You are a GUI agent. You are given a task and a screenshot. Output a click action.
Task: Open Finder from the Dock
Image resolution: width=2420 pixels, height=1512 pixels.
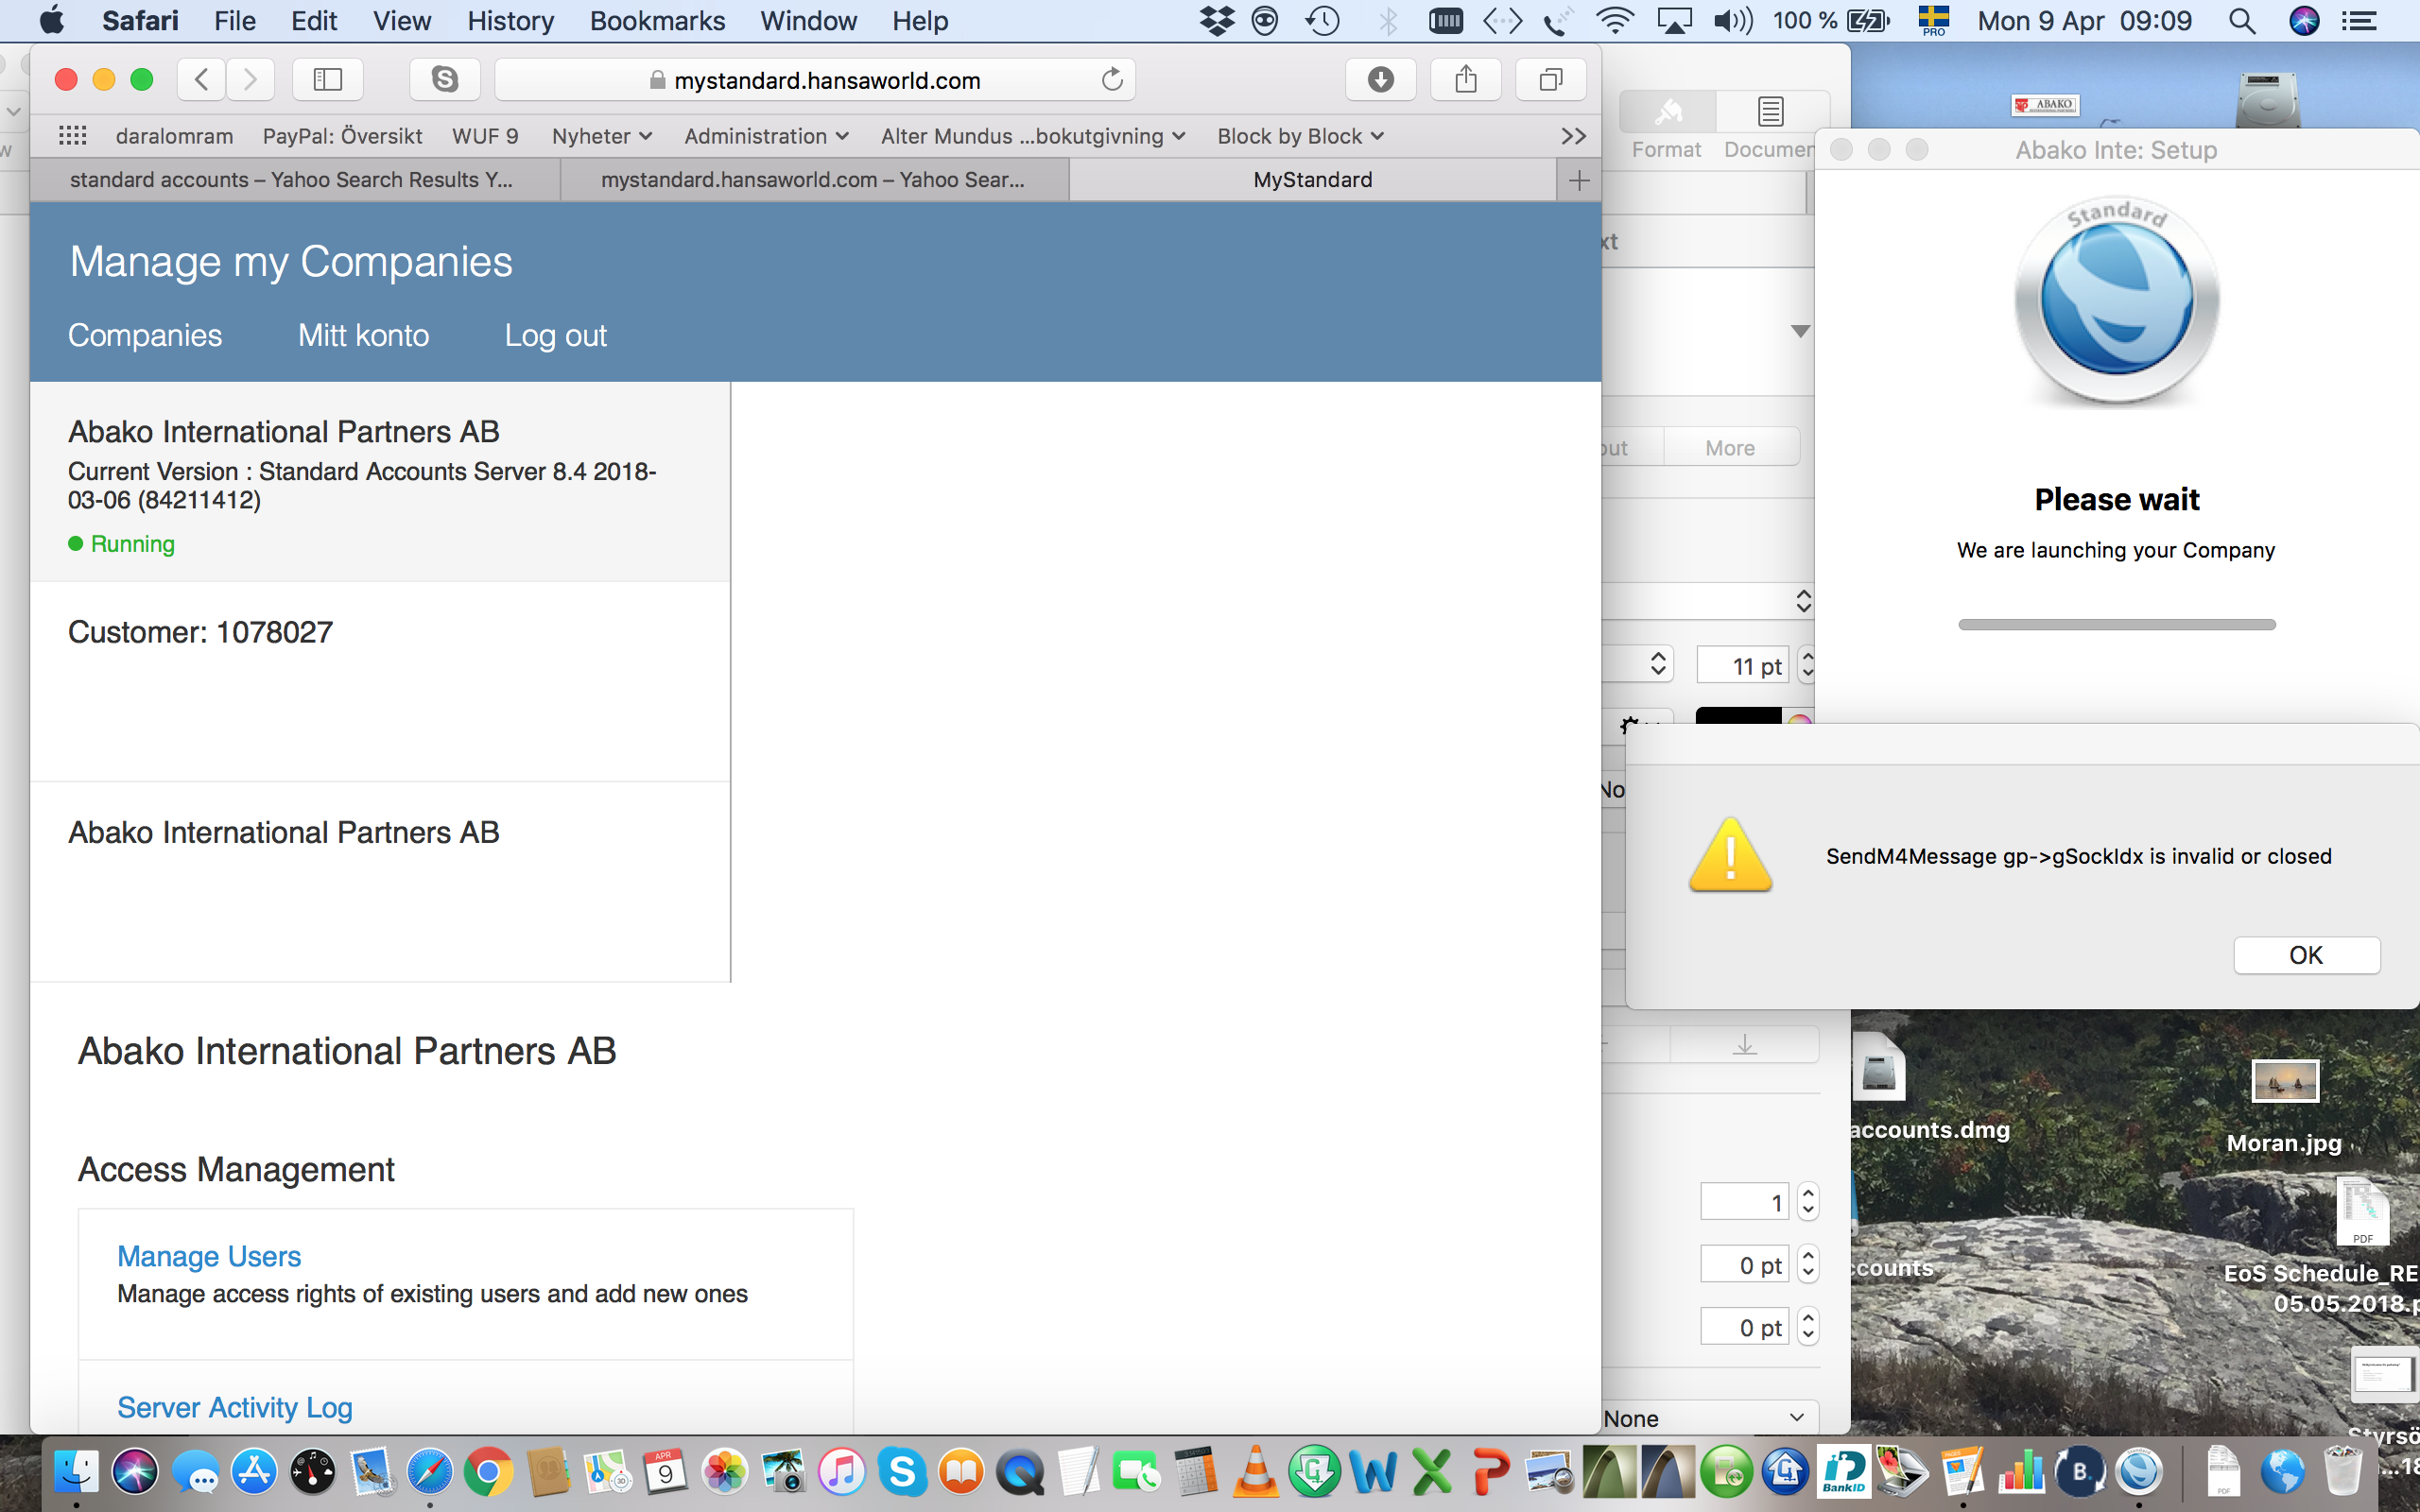76,1472
